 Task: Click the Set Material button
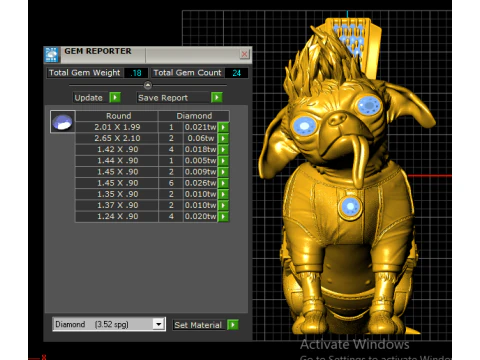click(198, 325)
